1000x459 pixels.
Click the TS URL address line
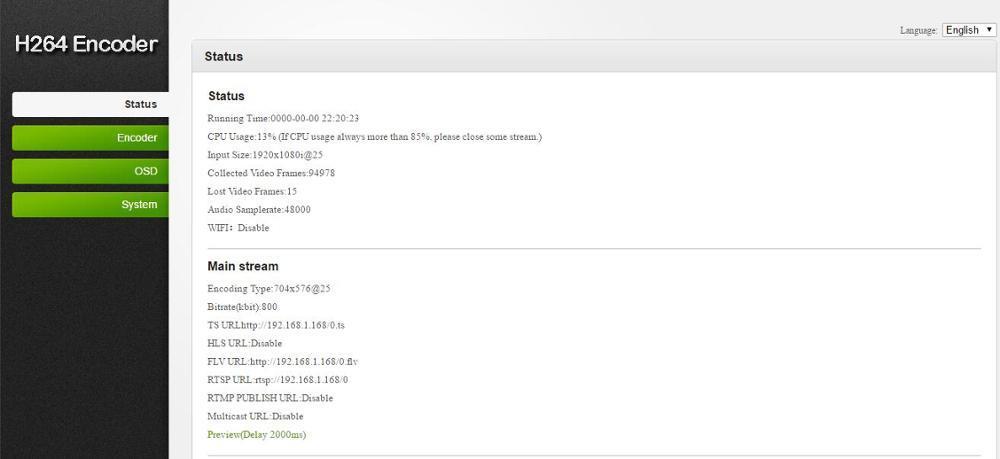(x=276, y=325)
